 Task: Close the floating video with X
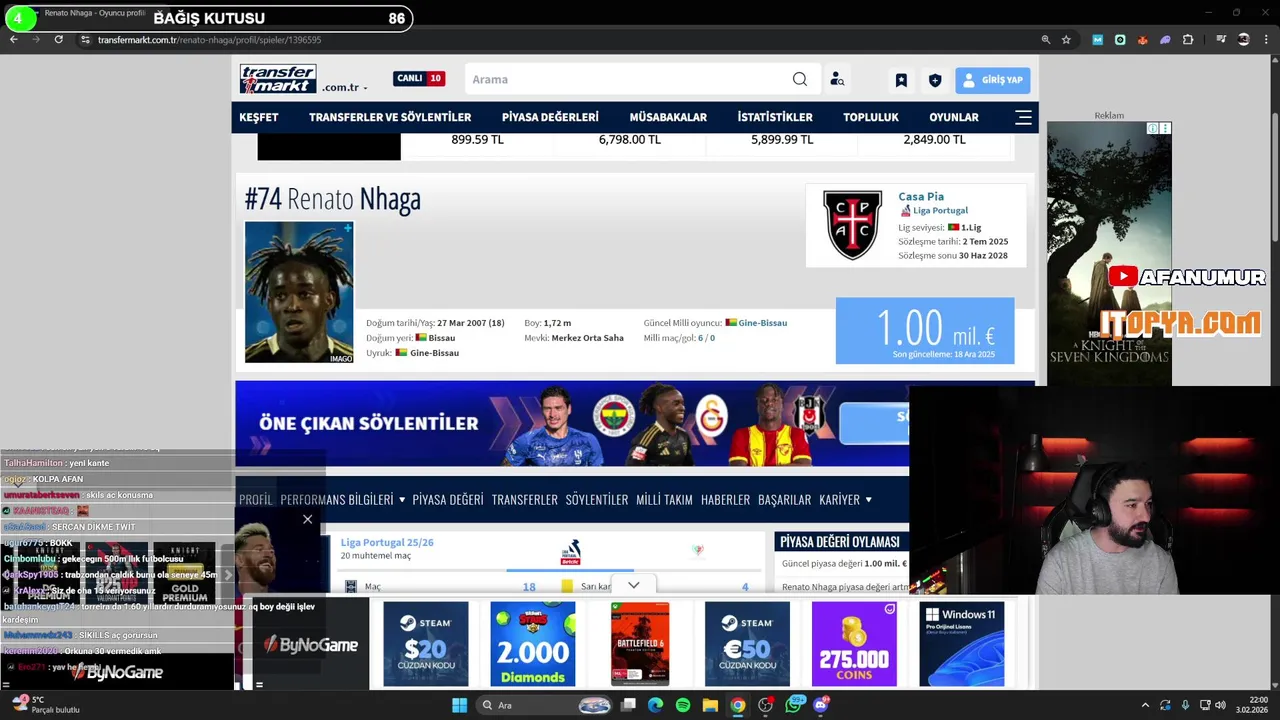tap(307, 519)
